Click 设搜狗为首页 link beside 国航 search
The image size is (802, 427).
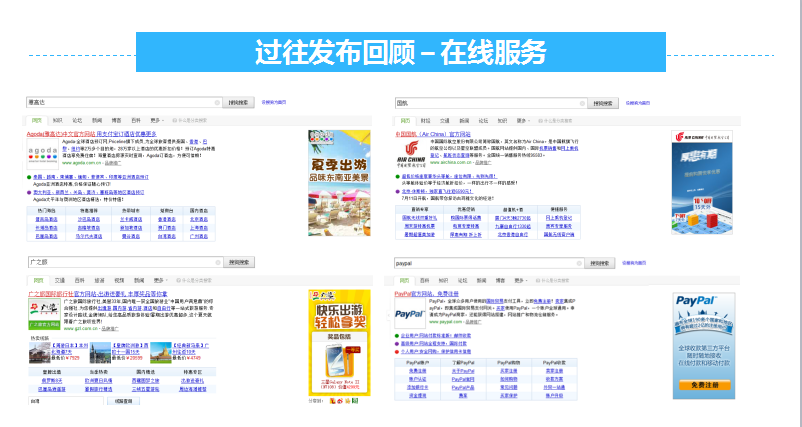(x=638, y=103)
